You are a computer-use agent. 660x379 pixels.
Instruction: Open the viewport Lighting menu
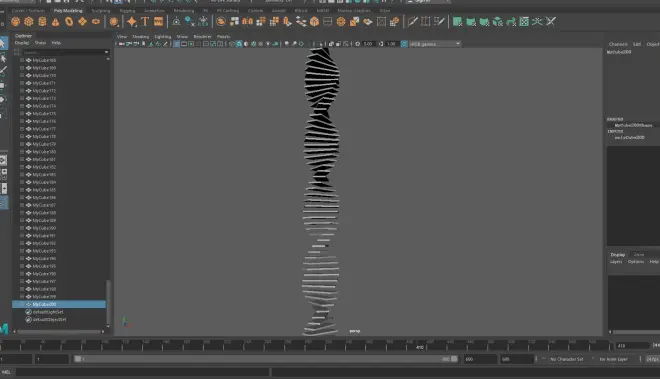pyautogui.click(x=162, y=37)
